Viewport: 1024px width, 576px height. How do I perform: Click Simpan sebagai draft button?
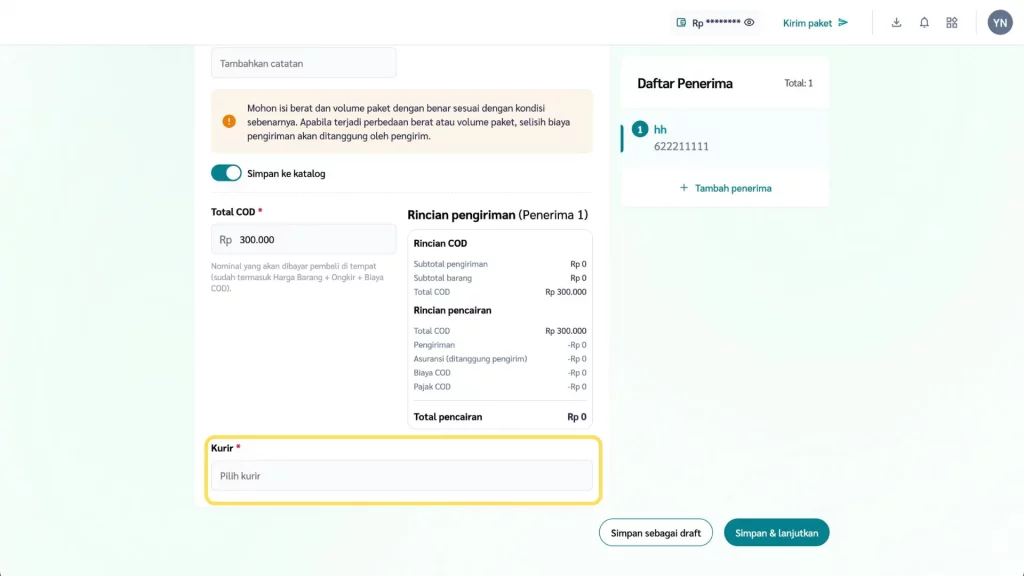click(x=656, y=533)
